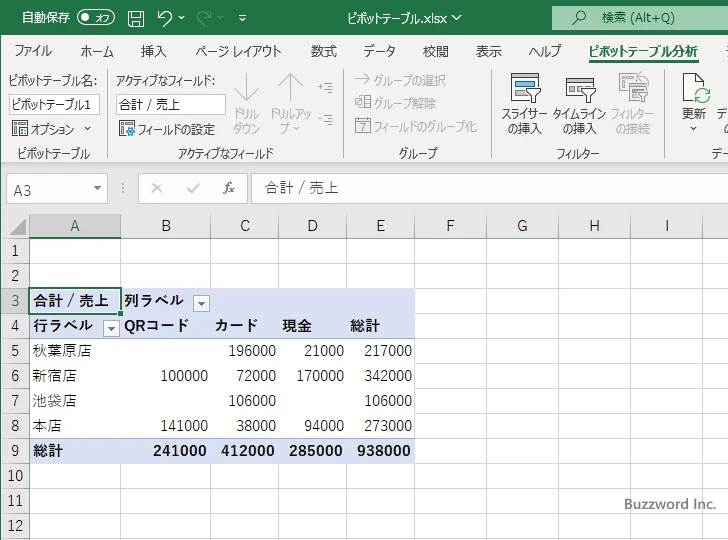Insert a slicer with スライサーの挿入
Screen dimensions: 728x540
point(525,103)
